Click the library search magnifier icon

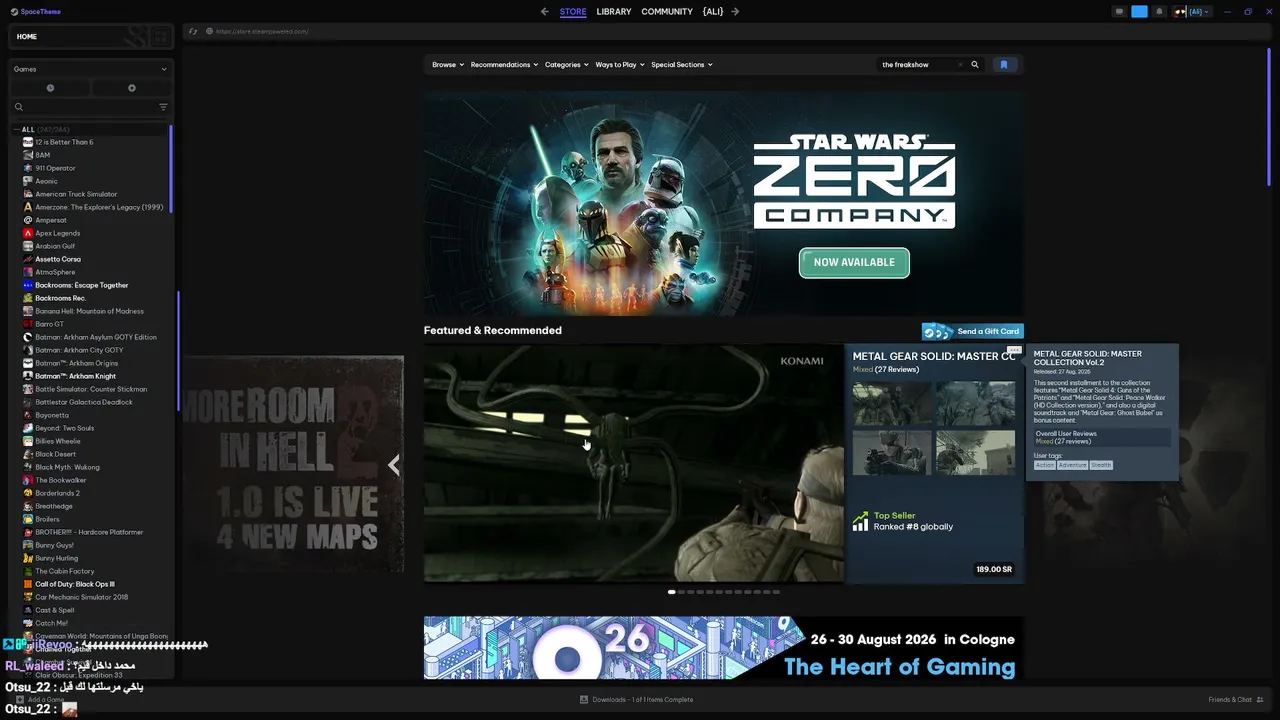(x=18, y=107)
